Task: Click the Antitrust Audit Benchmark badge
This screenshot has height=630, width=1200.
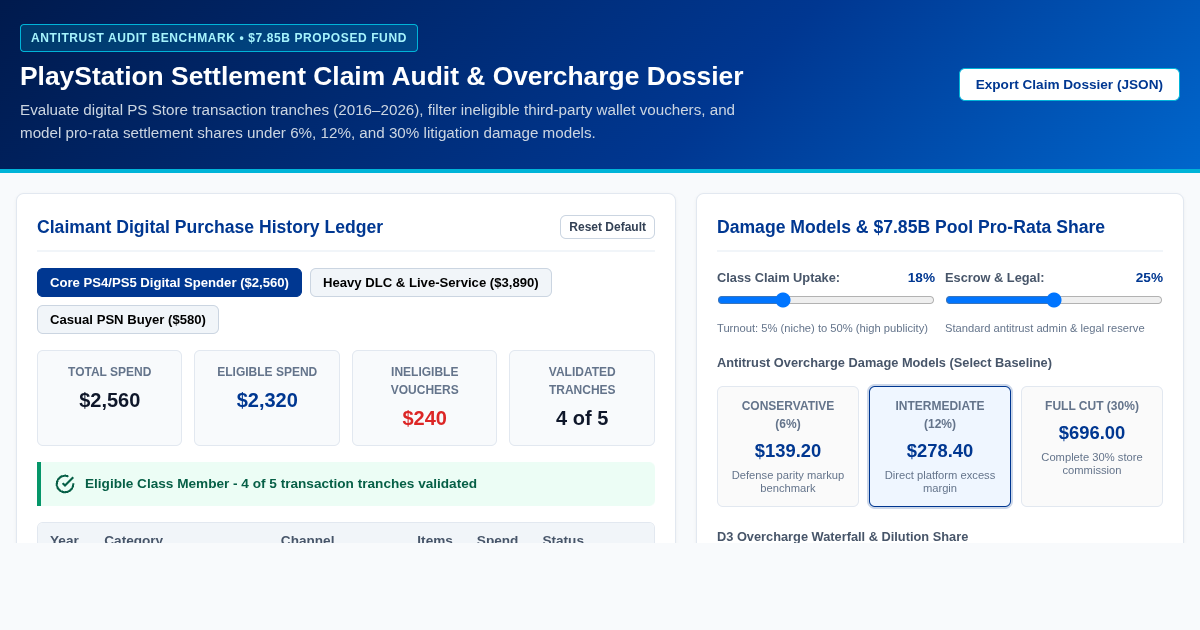Action: point(219,38)
